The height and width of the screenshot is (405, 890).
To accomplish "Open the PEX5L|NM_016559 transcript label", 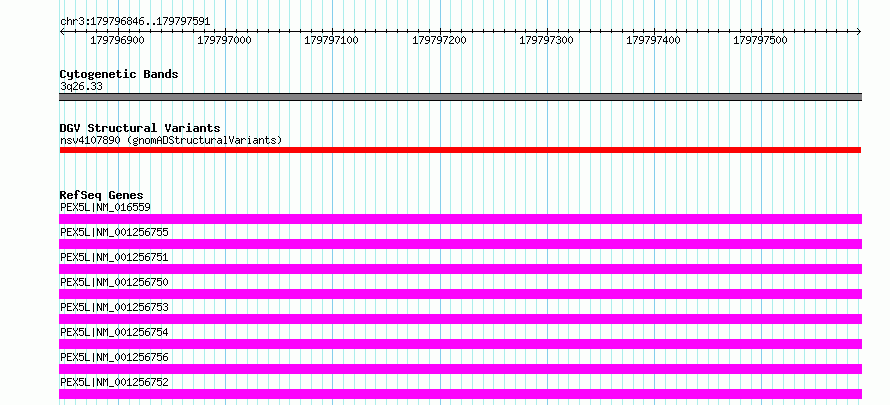I will (x=105, y=208).
